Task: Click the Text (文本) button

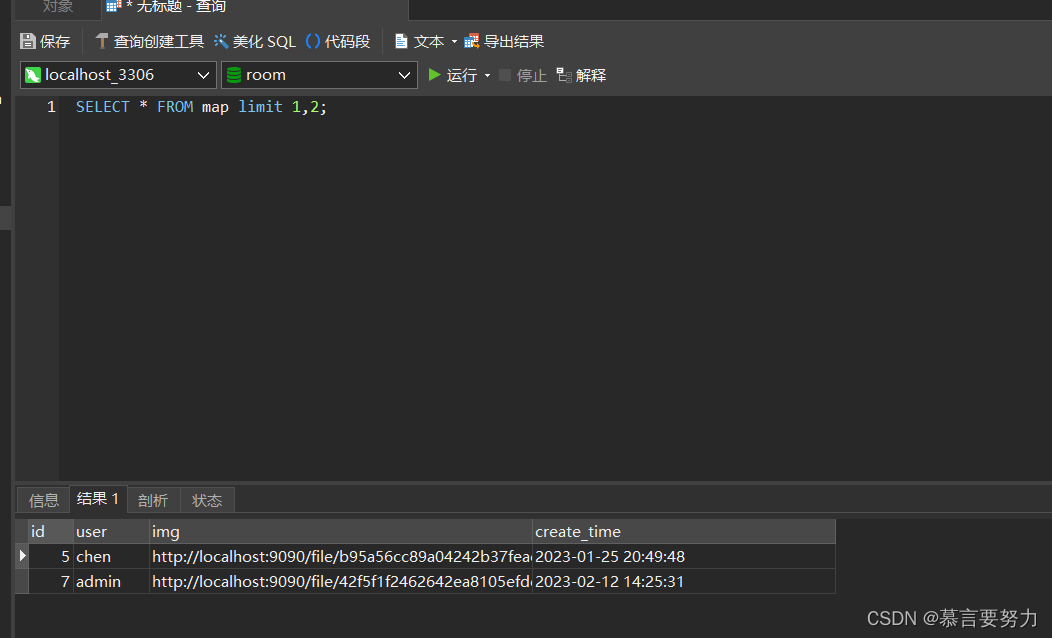Action: 419,42
